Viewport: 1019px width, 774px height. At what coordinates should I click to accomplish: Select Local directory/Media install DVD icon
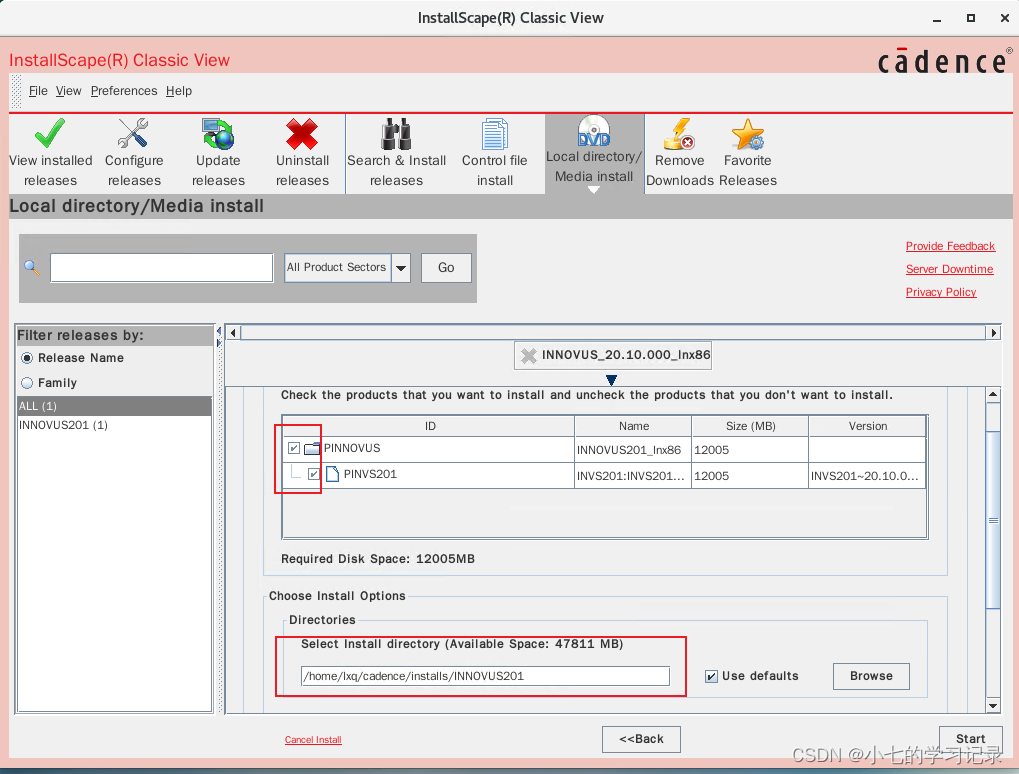point(593,131)
